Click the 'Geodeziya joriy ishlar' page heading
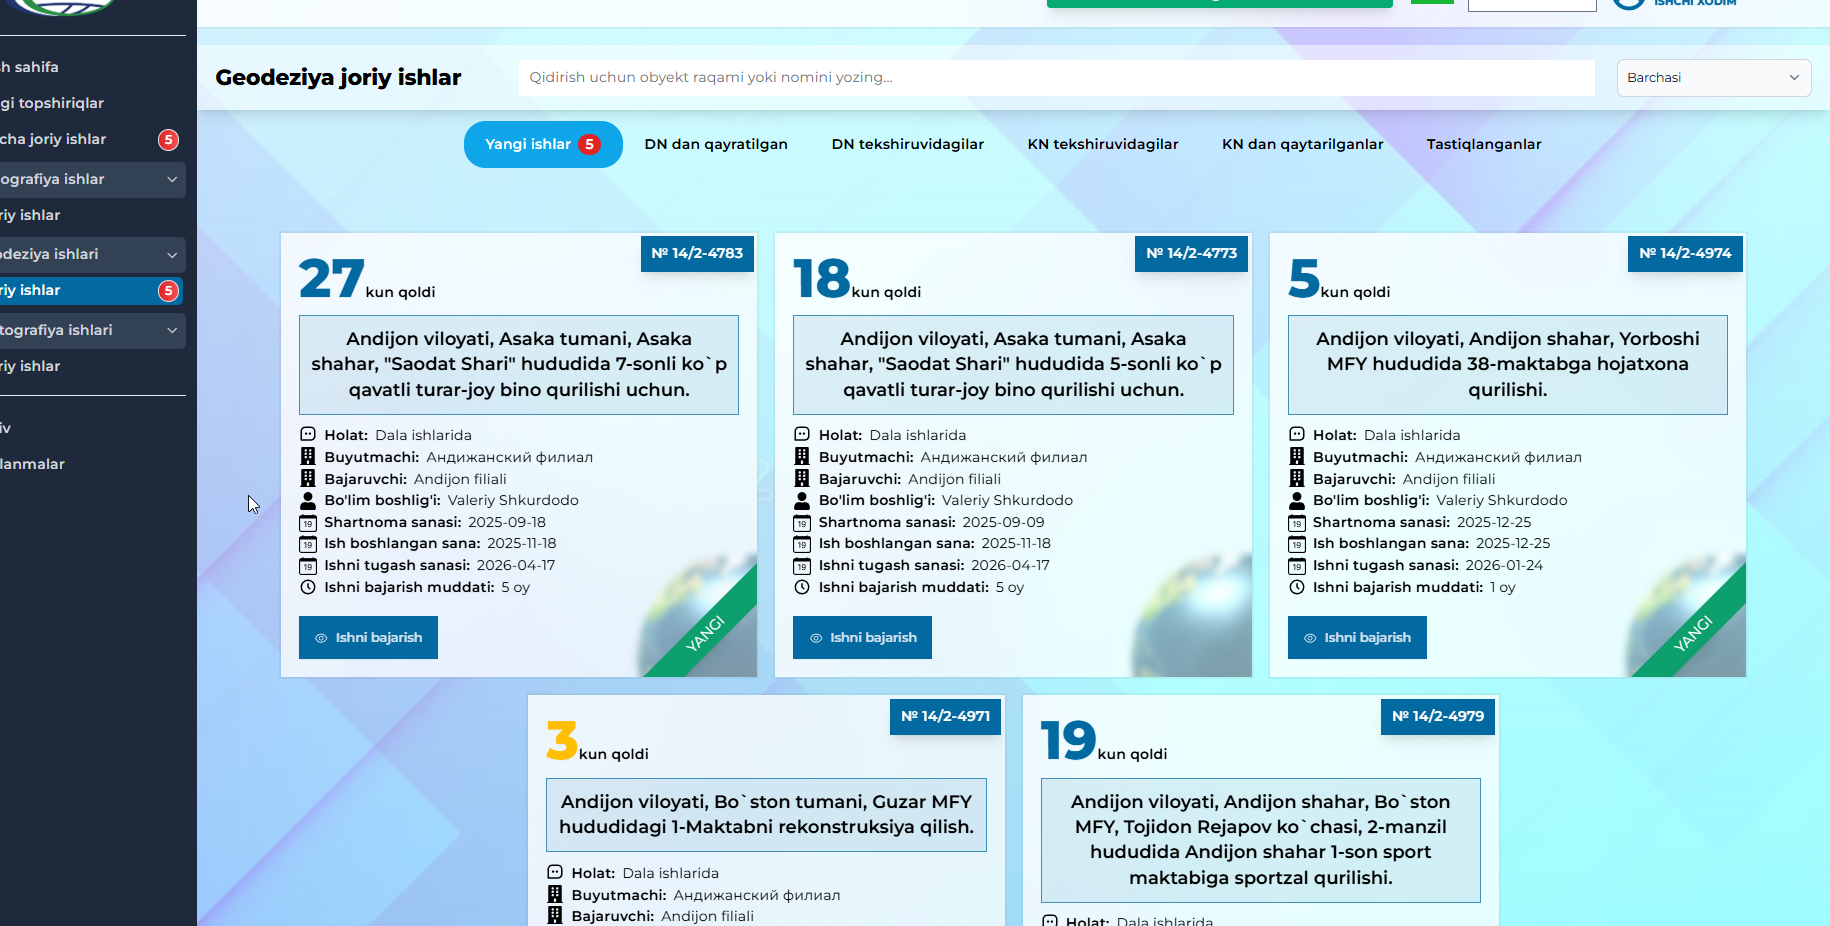Screen dimensions: 1830x926 338,78
